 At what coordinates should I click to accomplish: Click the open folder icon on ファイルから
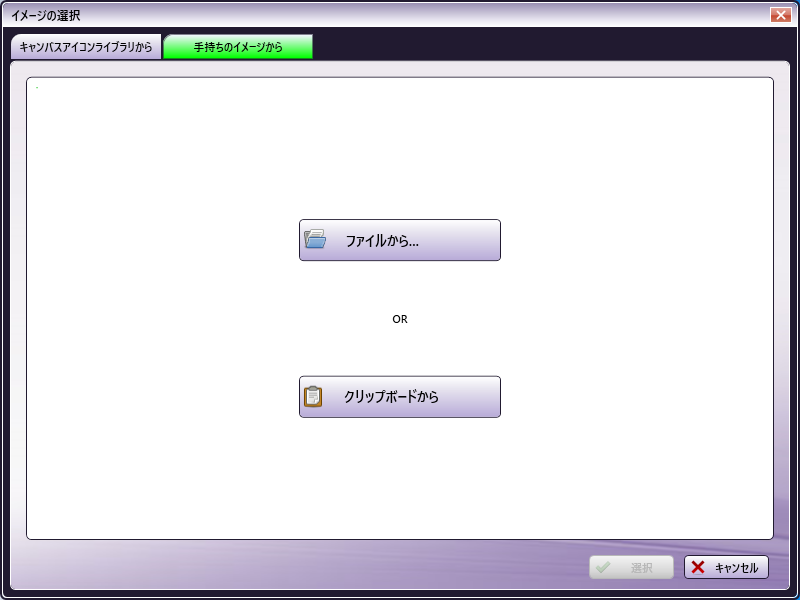(315, 240)
